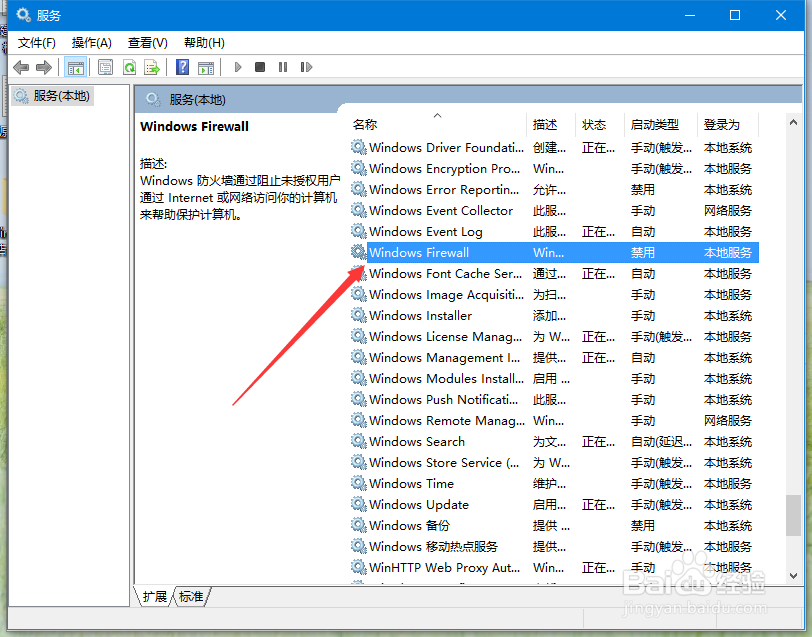Screen dimensions: 812x637
Task: Switch to the 标准 tab
Action: [x=191, y=597]
